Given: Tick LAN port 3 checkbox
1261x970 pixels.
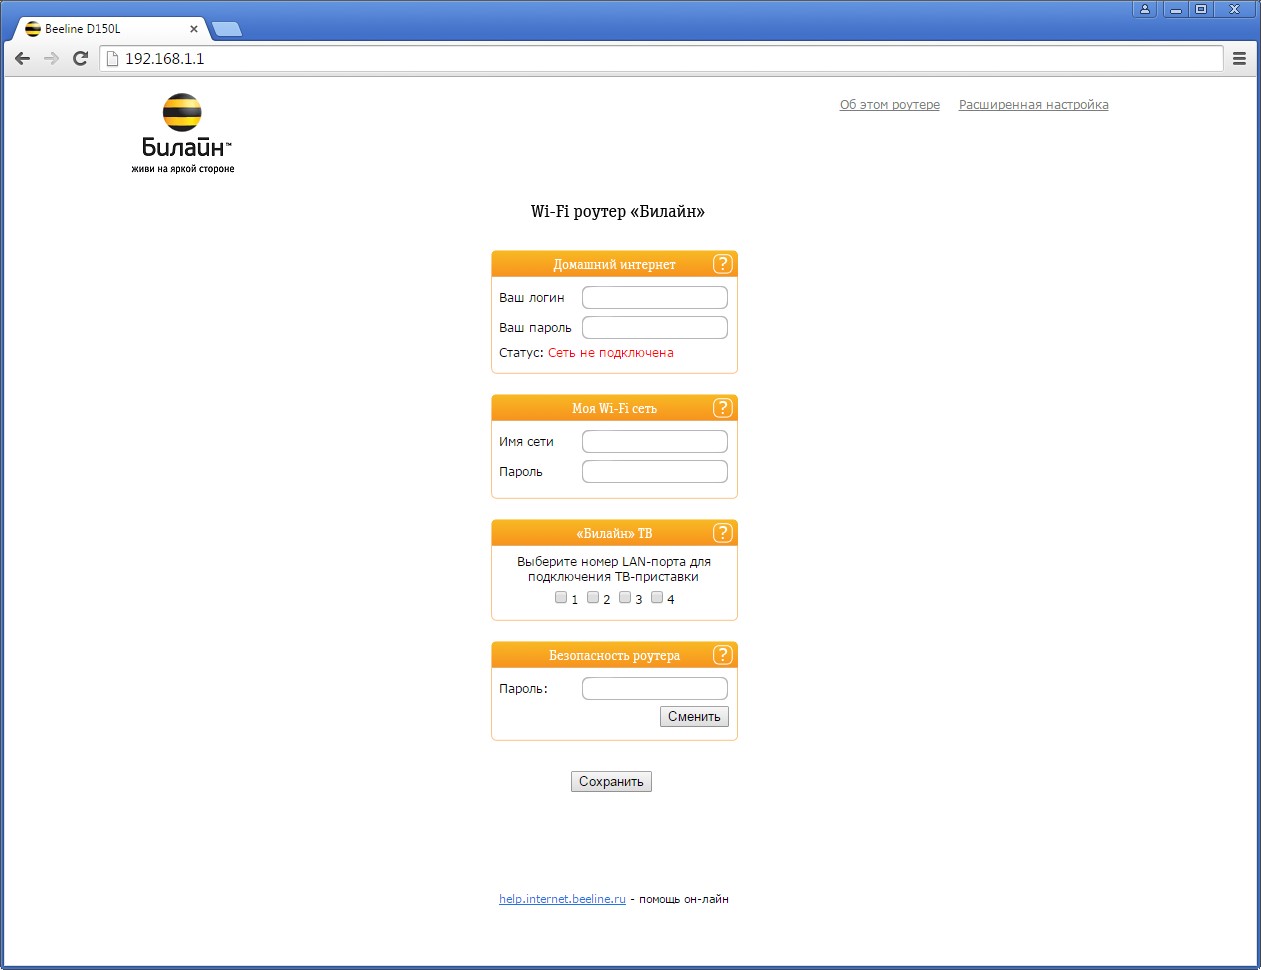Looking at the screenshot, I should pyautogui.click(x=625, y=597).
